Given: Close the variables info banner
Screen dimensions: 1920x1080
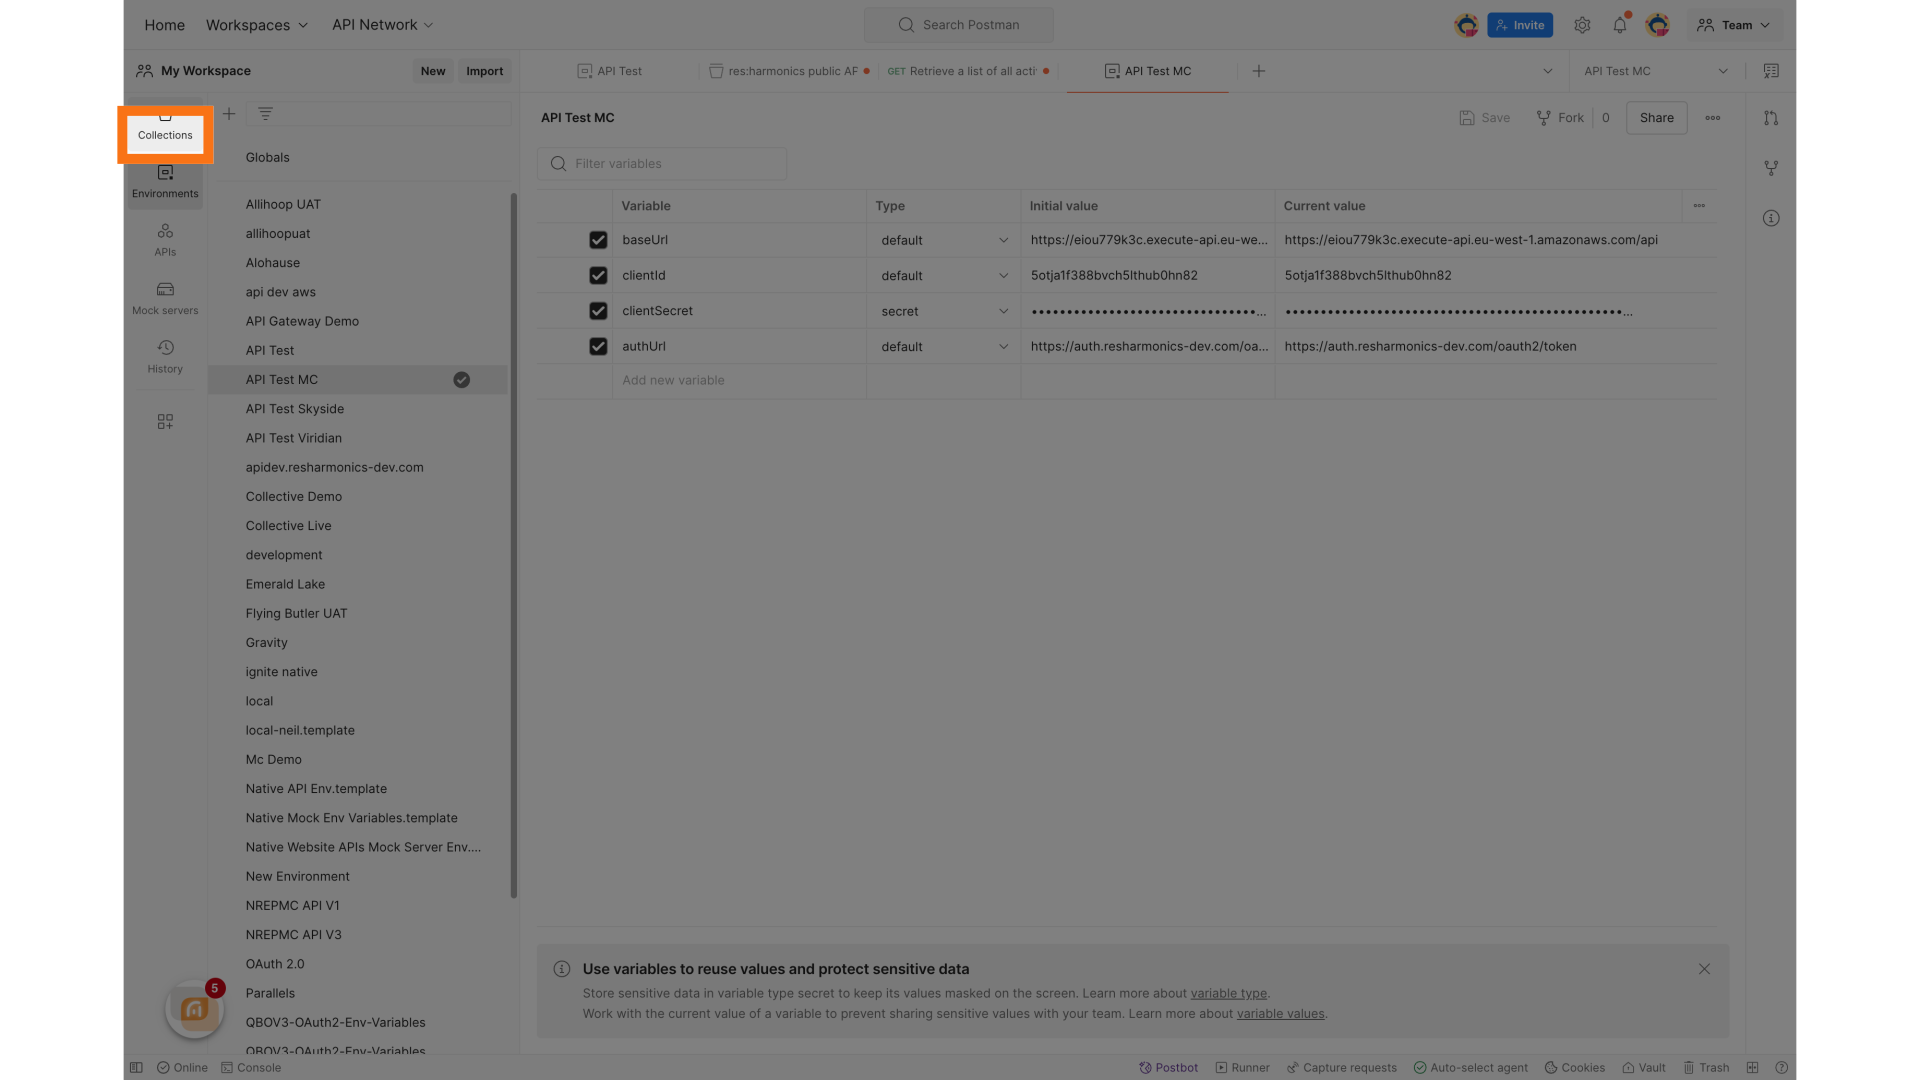Looking at the screenshot, I should tap(1704, 969).
